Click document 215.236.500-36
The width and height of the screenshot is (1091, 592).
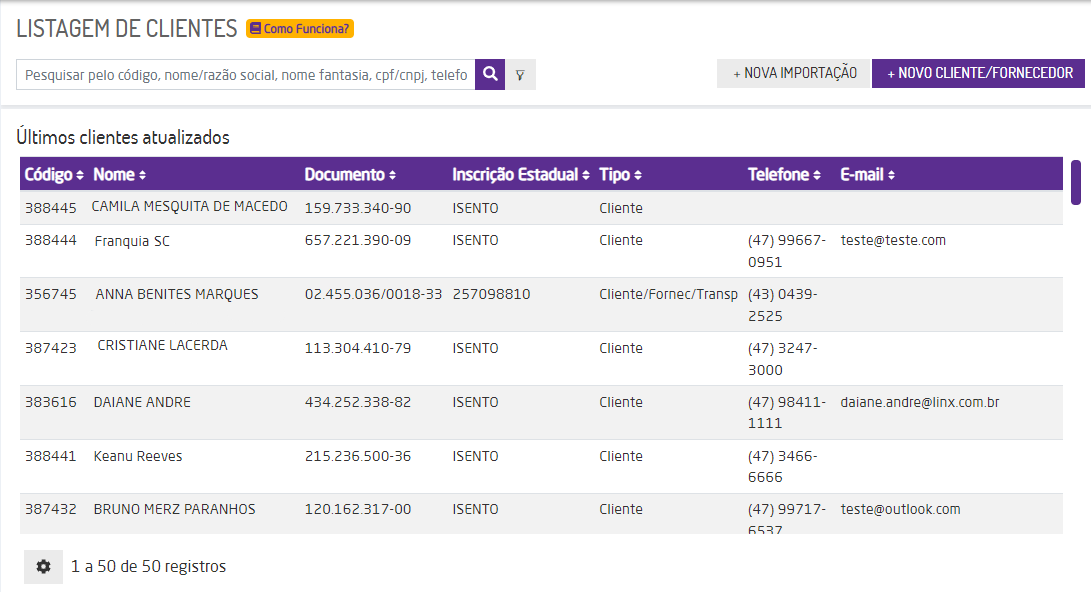(358, 456)
